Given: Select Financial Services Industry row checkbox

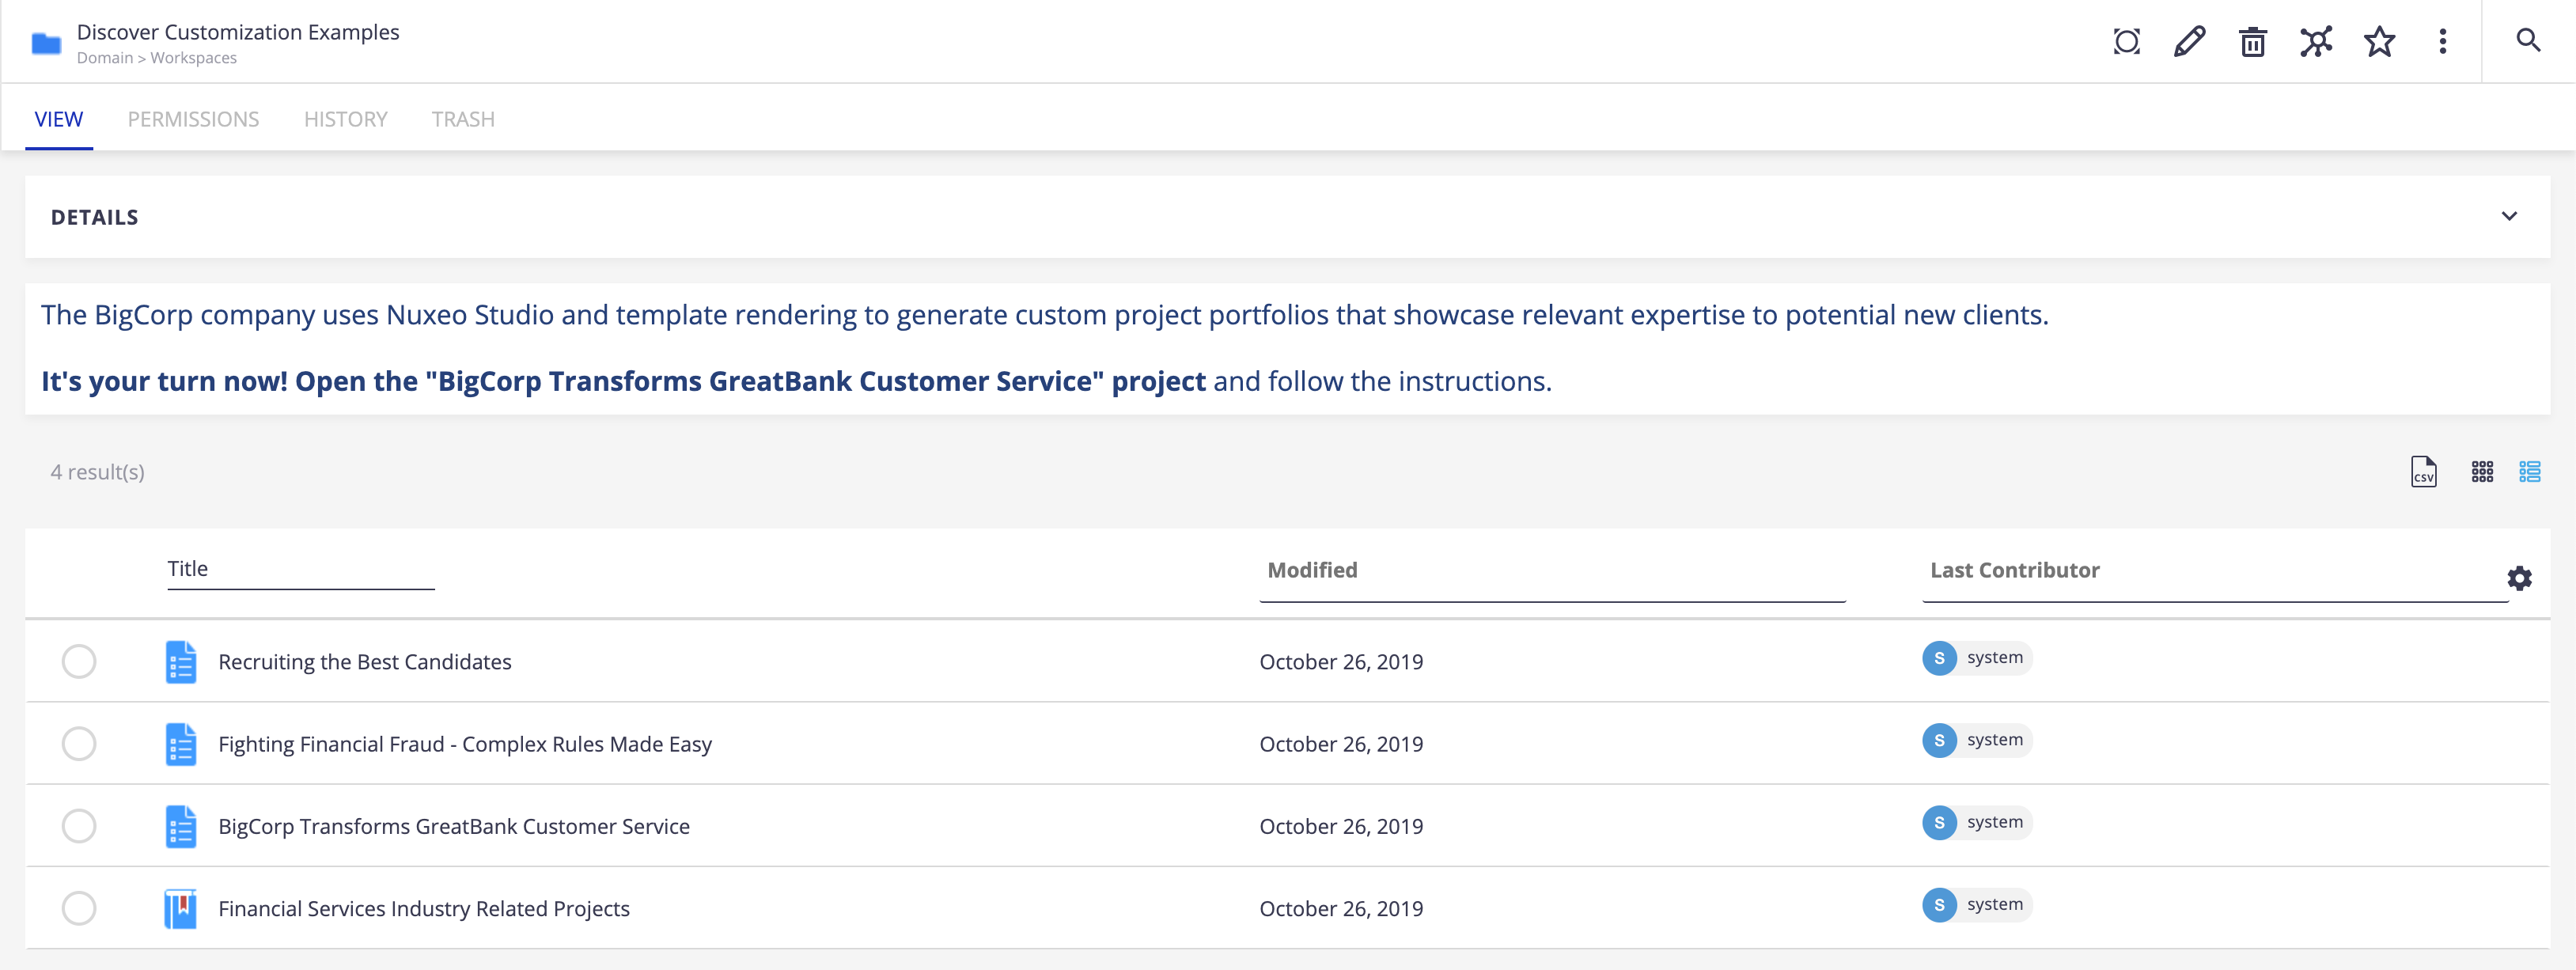Looking at the screenshot, I should 79,908.
